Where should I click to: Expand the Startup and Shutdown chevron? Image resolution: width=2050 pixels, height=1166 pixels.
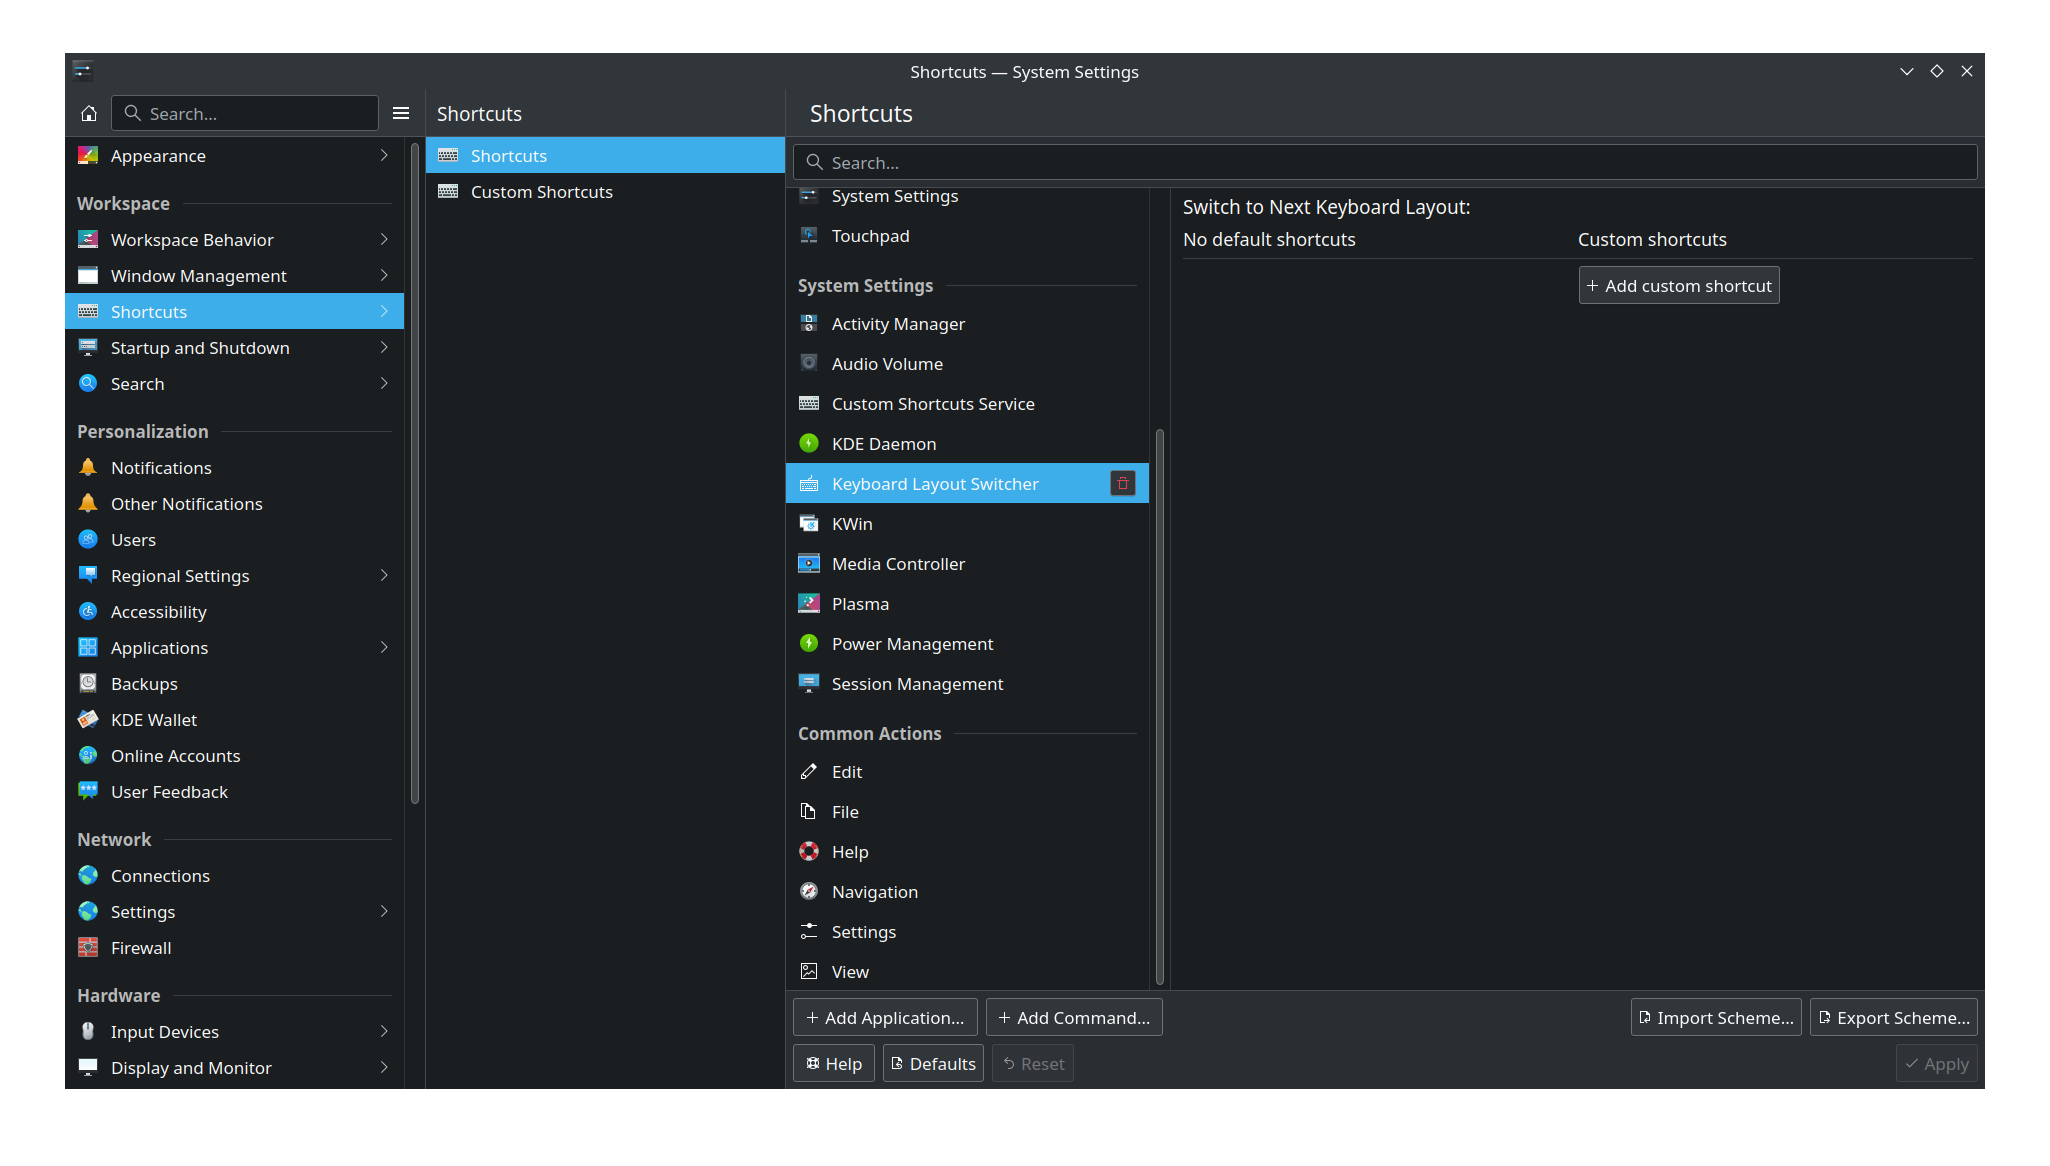[x=384, y=348]
